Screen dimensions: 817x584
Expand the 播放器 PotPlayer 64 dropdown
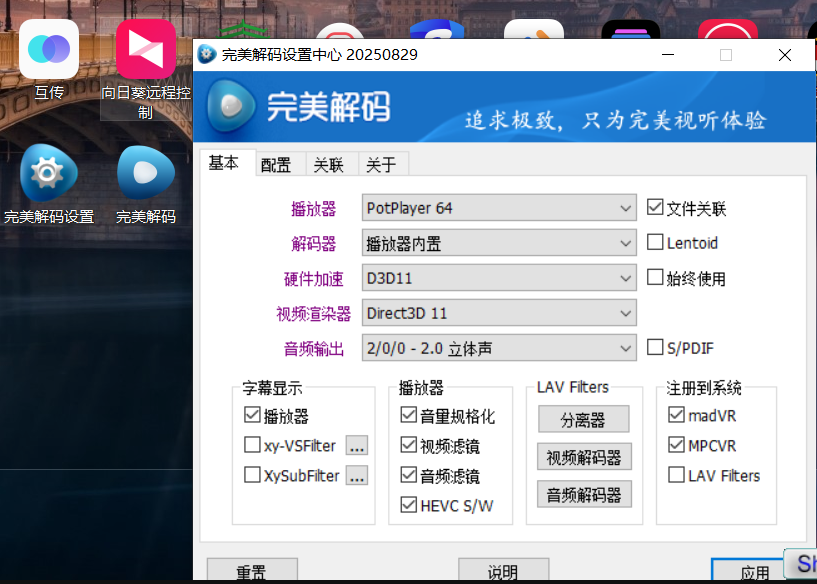pos(499,208)
